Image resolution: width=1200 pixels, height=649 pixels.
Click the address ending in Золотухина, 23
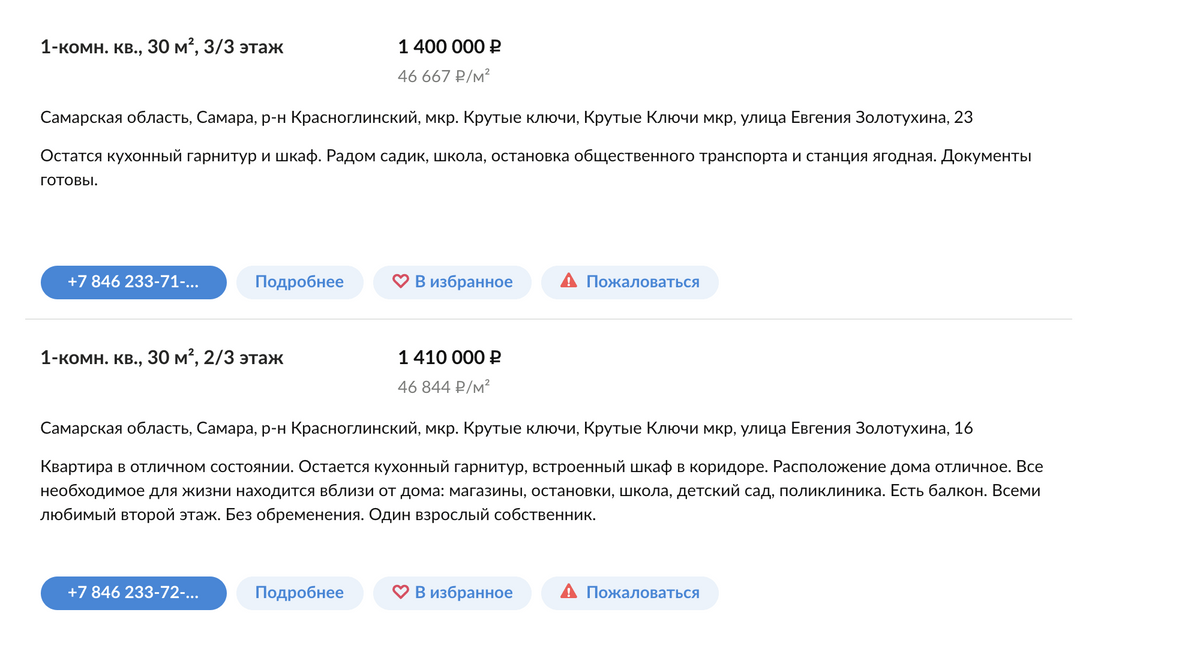506,118
